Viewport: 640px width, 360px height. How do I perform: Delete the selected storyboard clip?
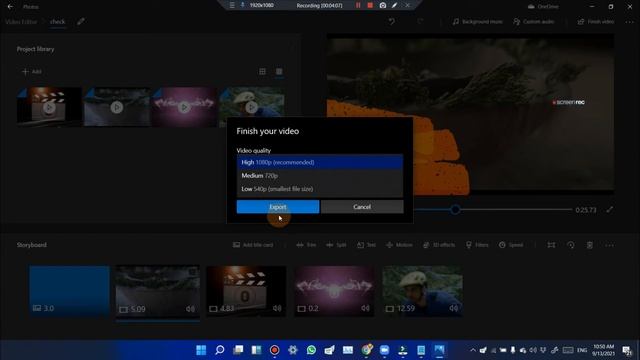coord(590,245)
